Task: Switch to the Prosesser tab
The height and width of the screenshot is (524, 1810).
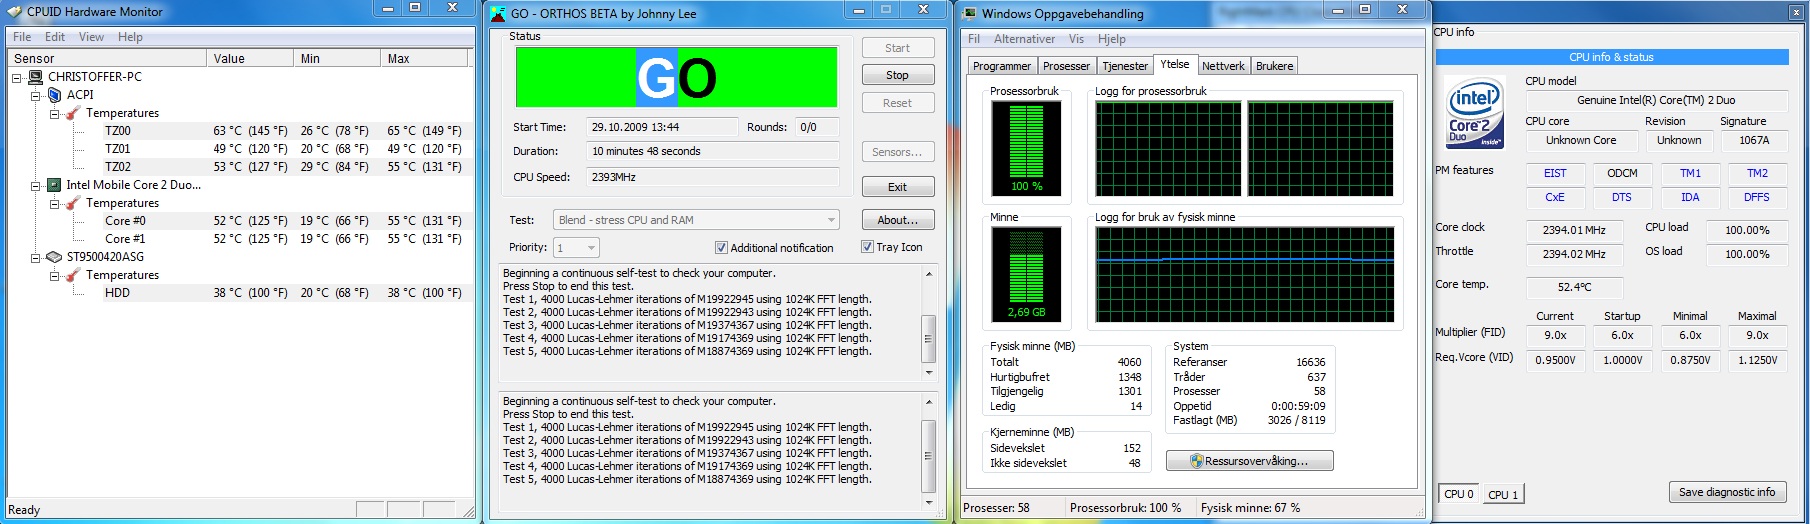Action: tap(1066, 66)
